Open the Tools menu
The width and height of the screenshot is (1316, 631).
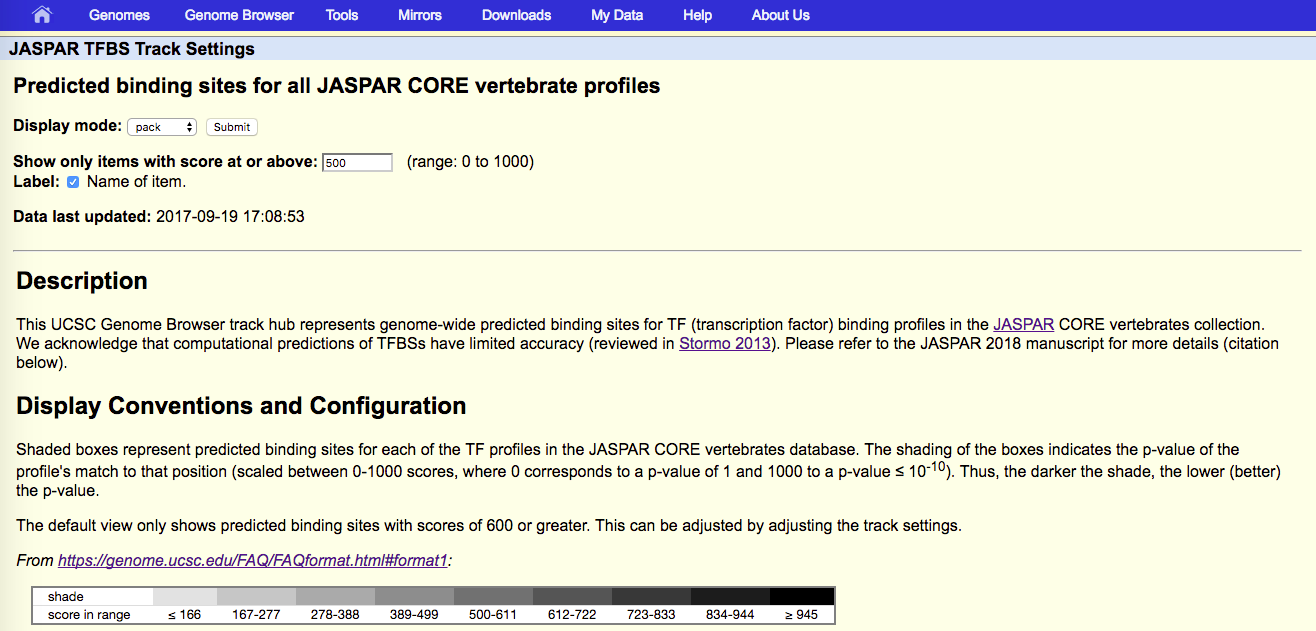342,15
